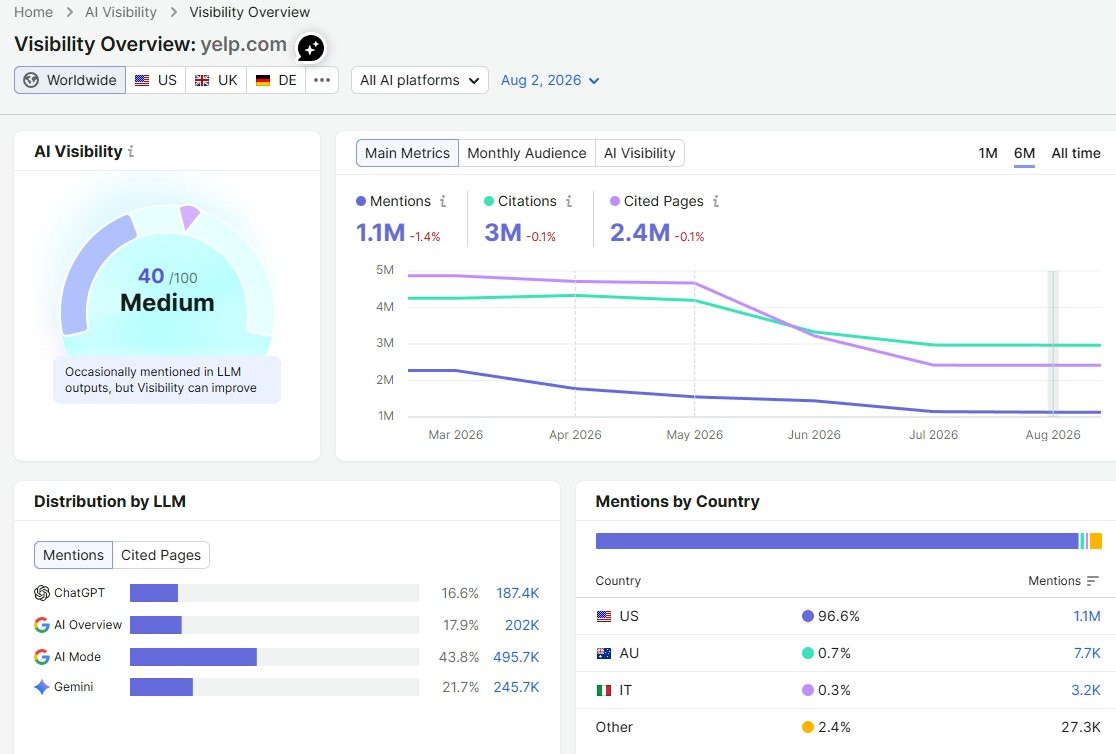
Task: Open the 495.7K AI Mode mentions link
Action: coord(516,656)
